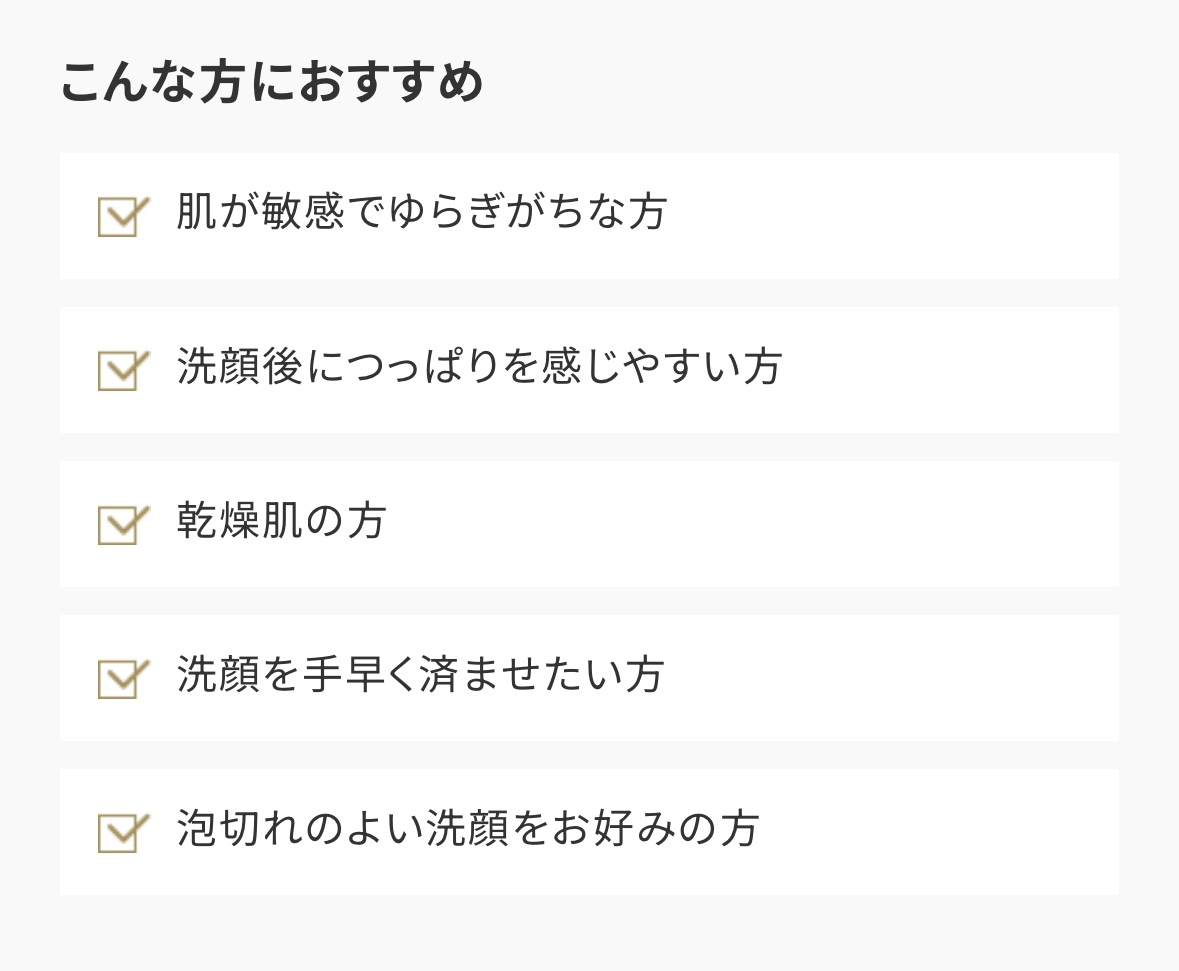This screenshot has height=971, width=1179.
Task: Click the word お好み in the last item
Action: coord(616,829)
